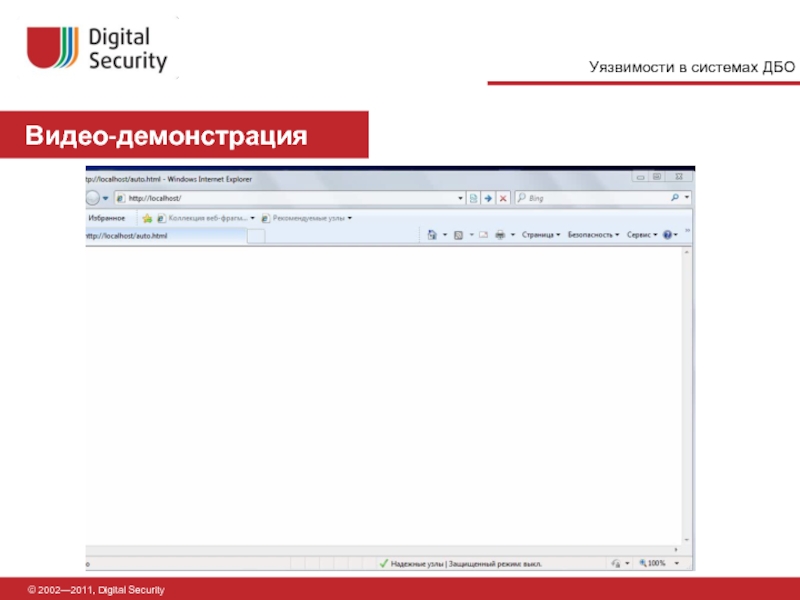
Task: Open the Рекомендуемые узлы link
Action: point(306,218)
